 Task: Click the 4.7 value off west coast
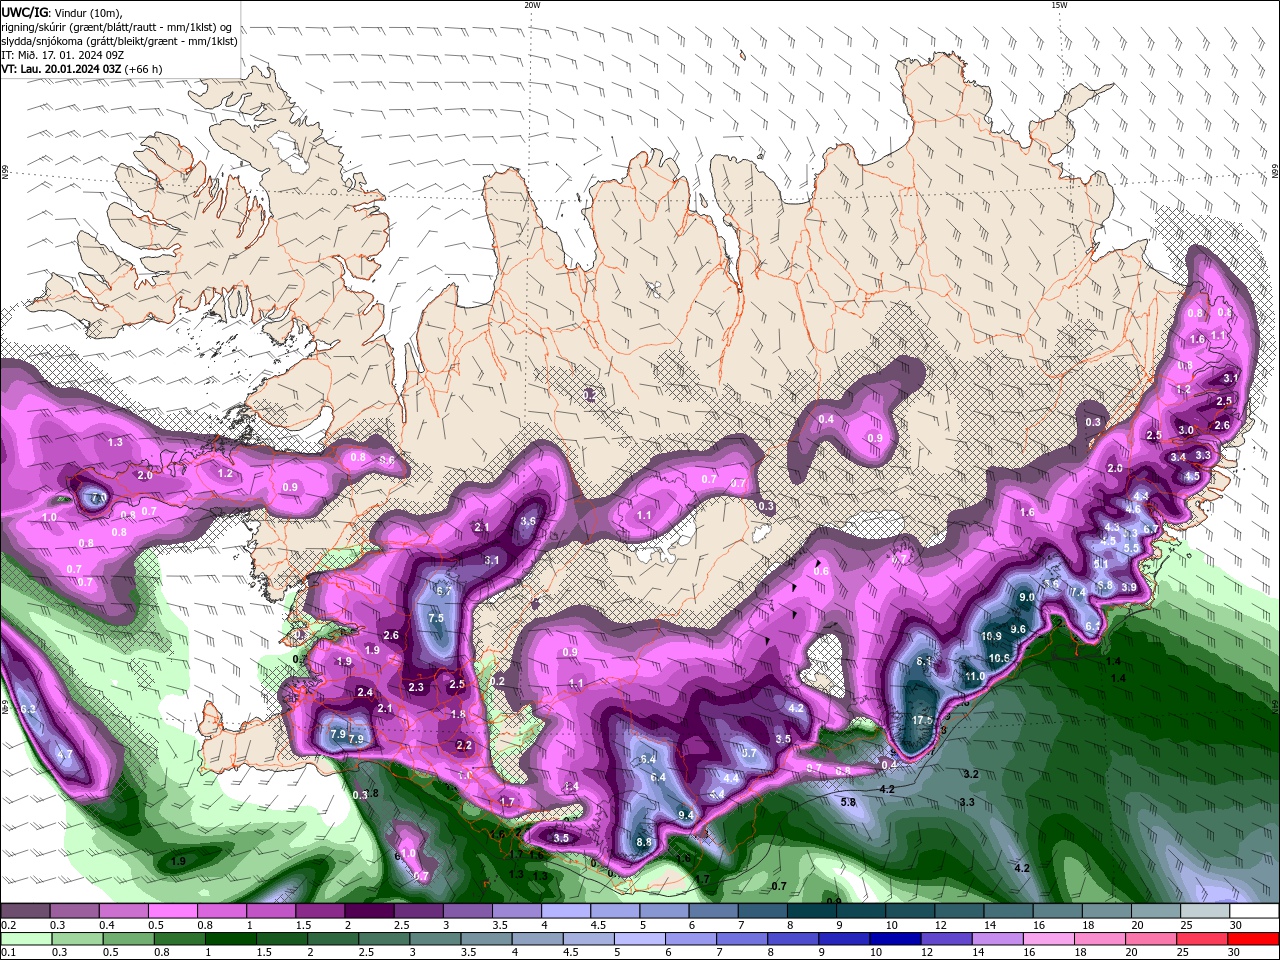pos(64,754)
